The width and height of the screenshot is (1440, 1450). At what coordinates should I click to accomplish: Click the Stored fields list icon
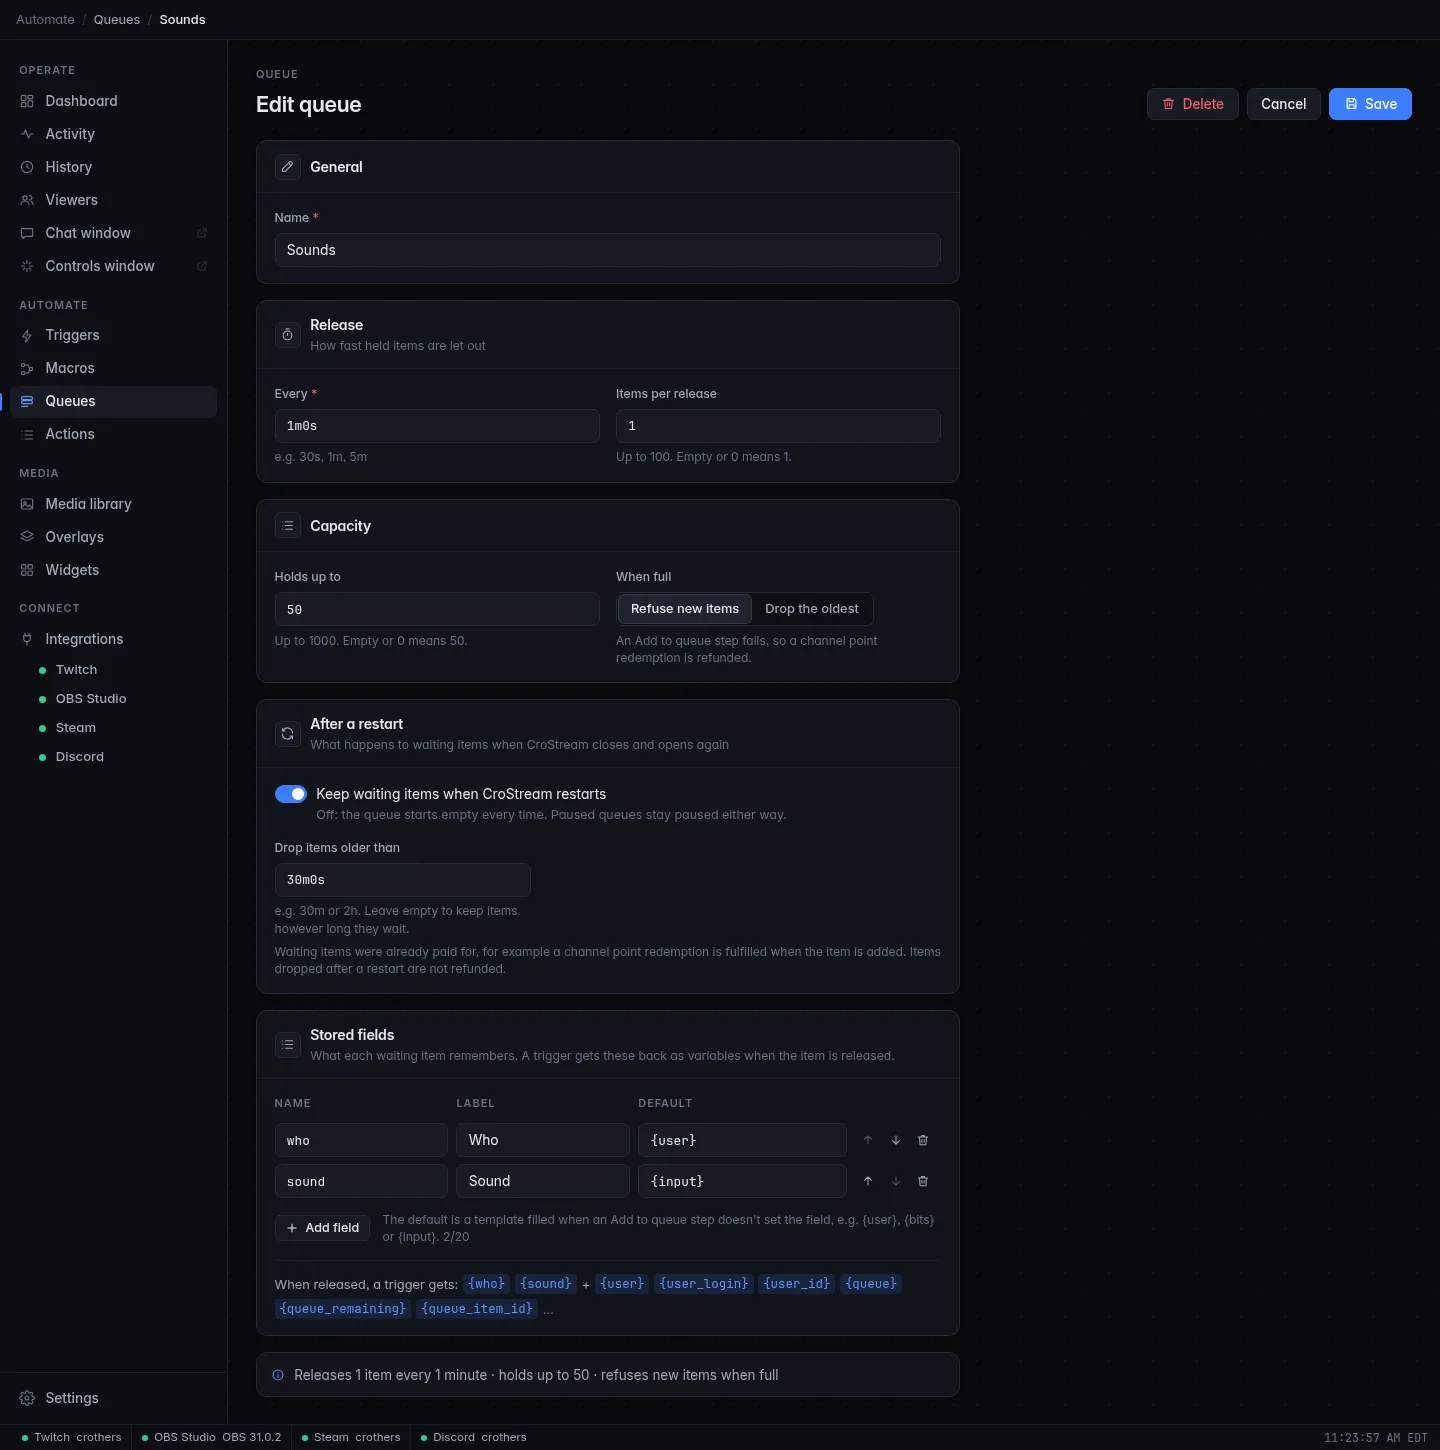pyautogui.click(x=288, y=1045)
